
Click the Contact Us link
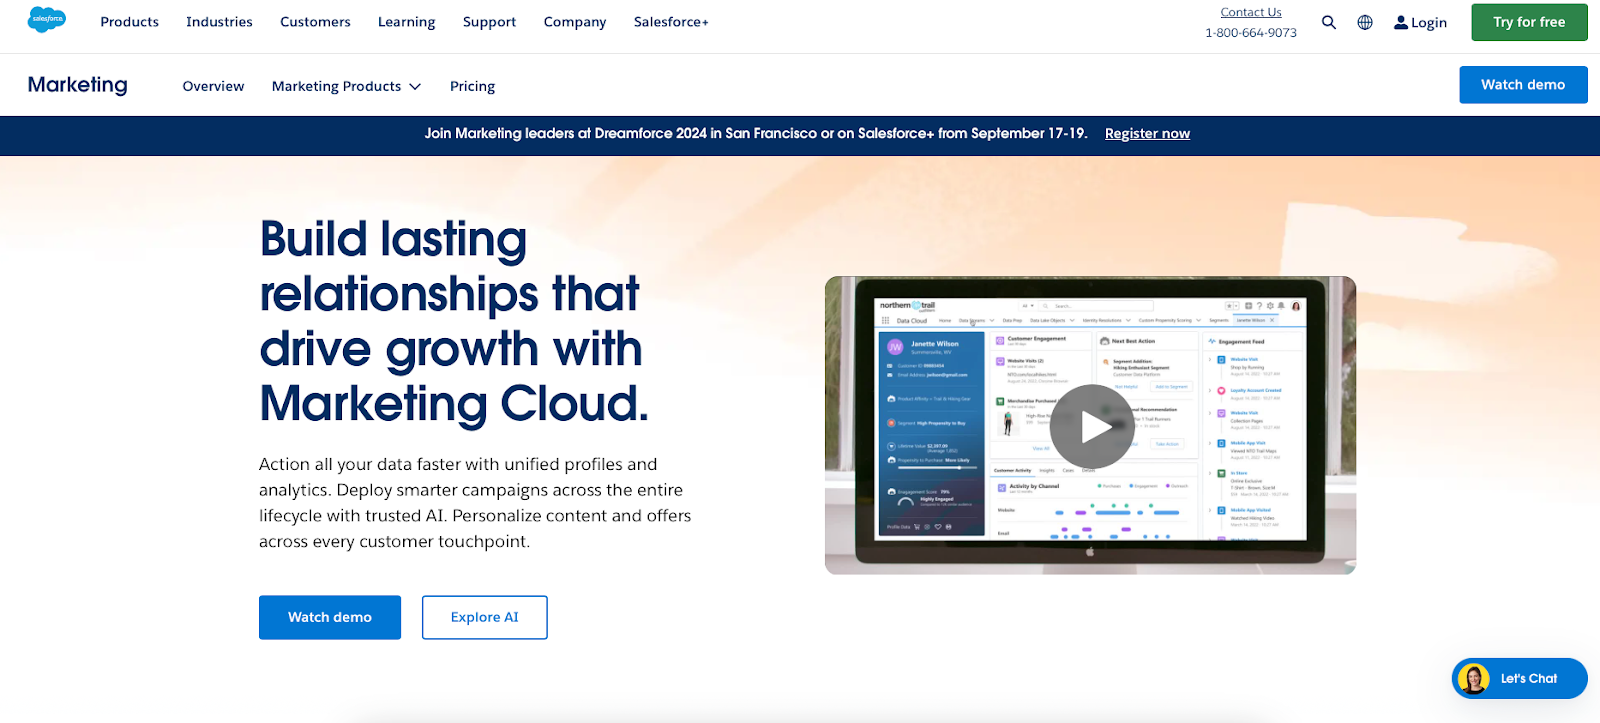(x=1251, y=12)
